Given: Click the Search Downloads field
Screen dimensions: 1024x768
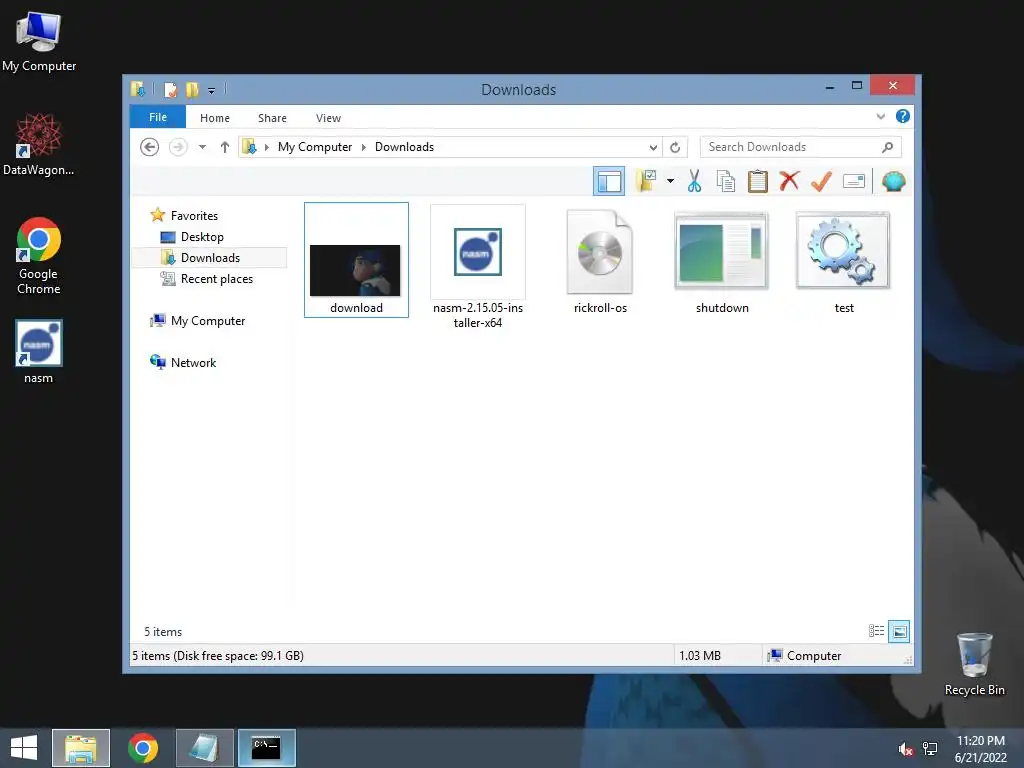Looking at the screenshot, I should [x=801, y=147].
